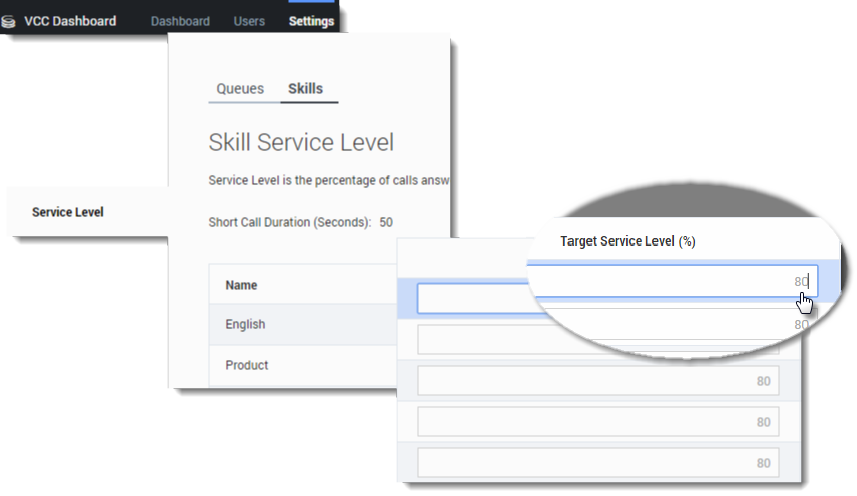The height and width of the screenshot is (496, 857).
Task: Click the second-row service level input
Action: click(x=597, y=340)
